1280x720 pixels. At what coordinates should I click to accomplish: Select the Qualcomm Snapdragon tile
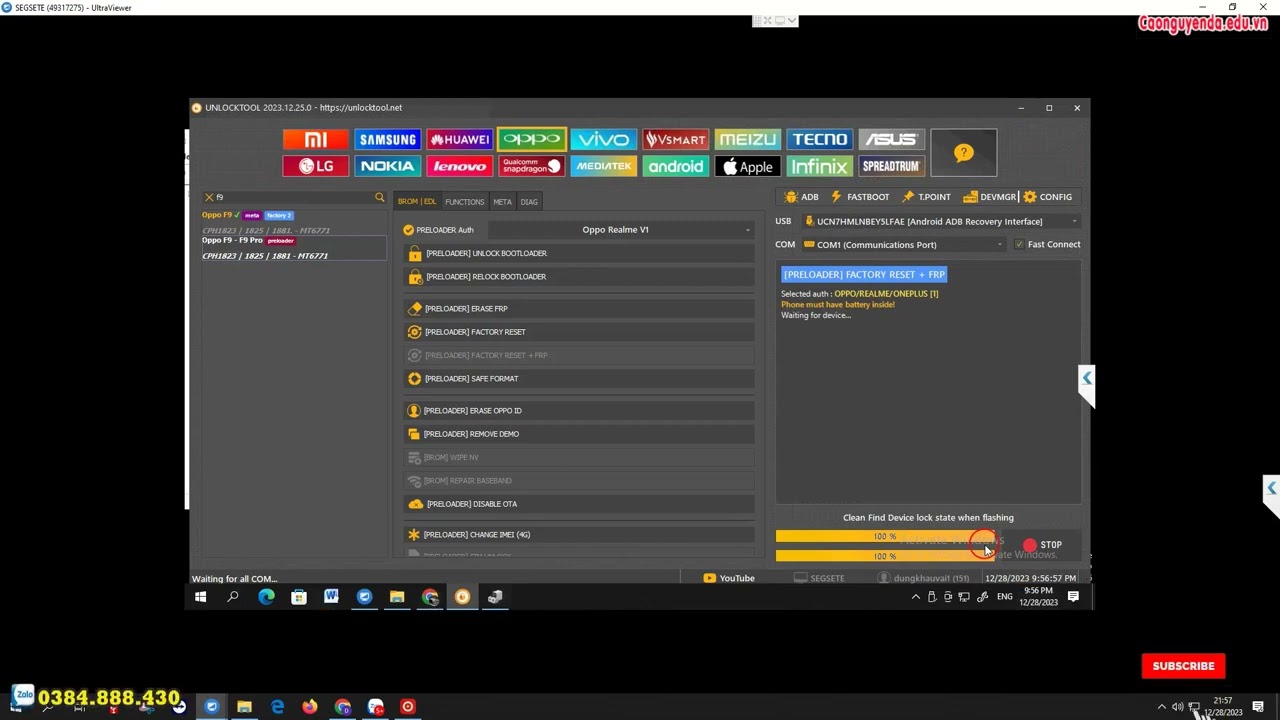point(531,167)
